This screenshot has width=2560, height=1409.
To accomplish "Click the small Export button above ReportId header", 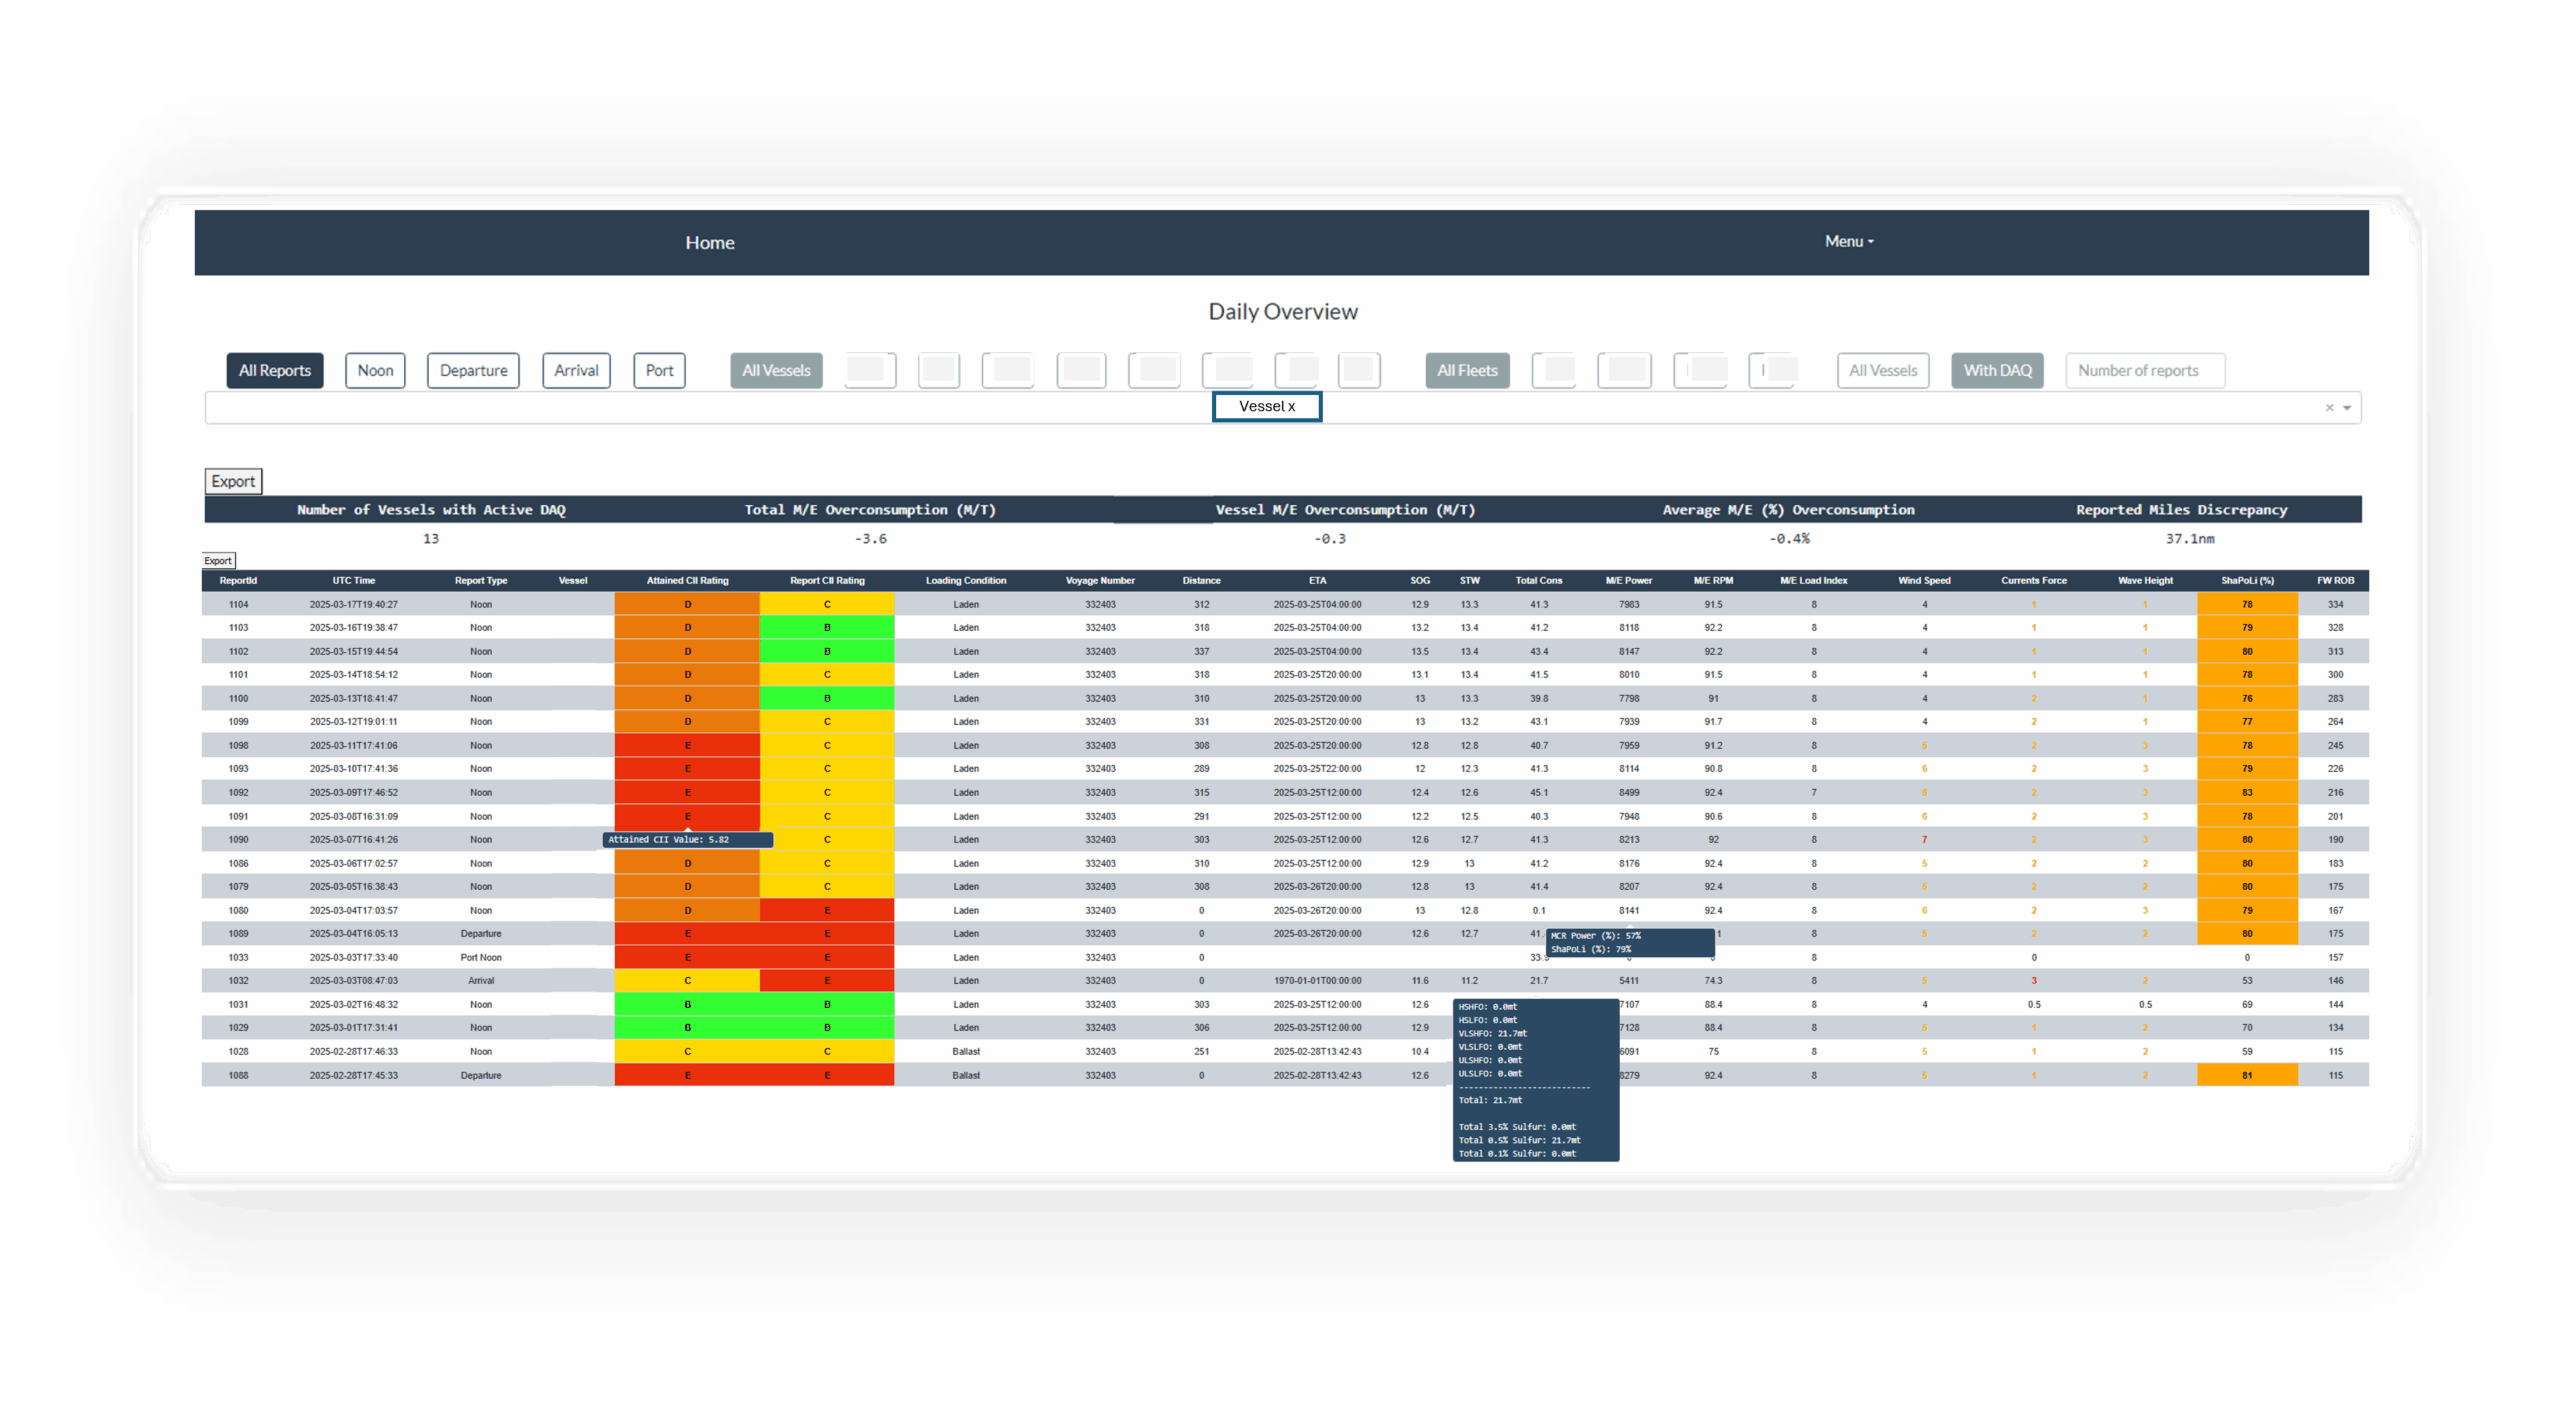I will [x=218, y=561].
